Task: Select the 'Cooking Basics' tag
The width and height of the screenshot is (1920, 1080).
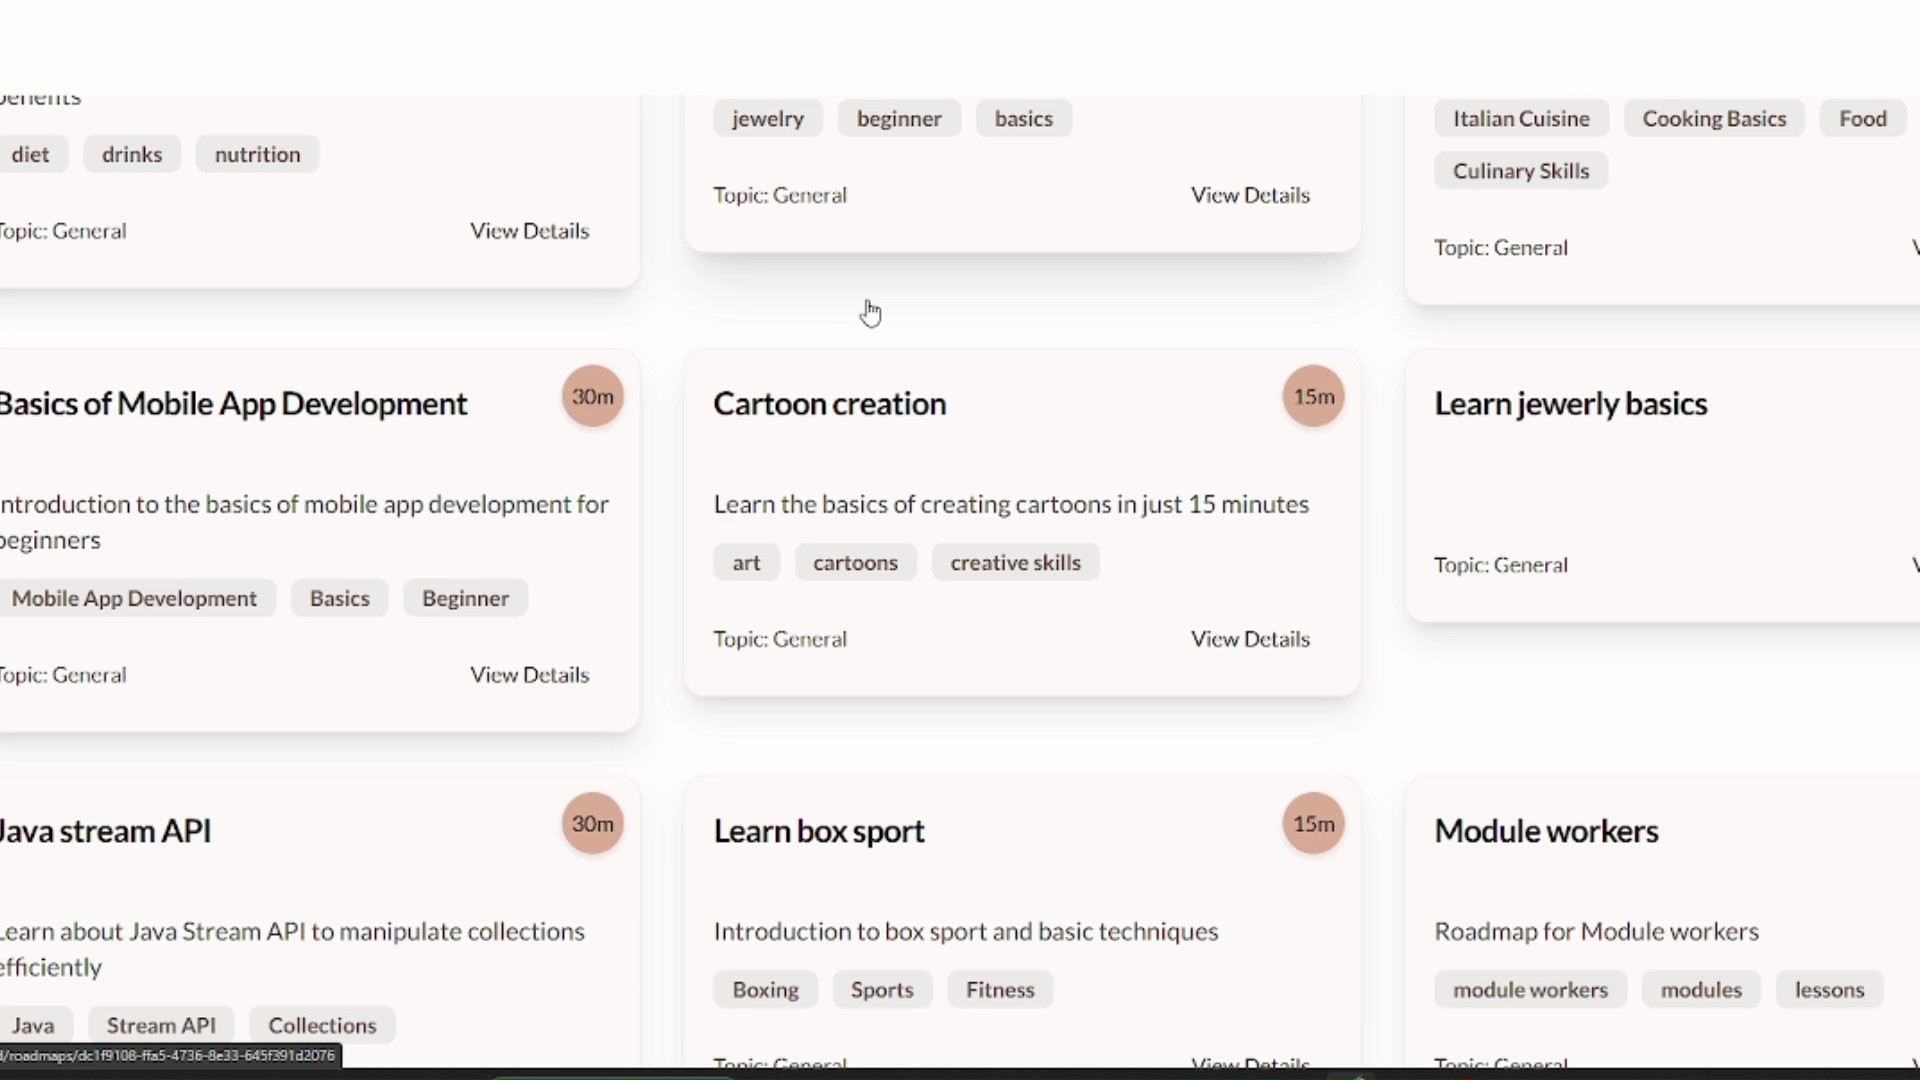Action: click(1713, 118)
